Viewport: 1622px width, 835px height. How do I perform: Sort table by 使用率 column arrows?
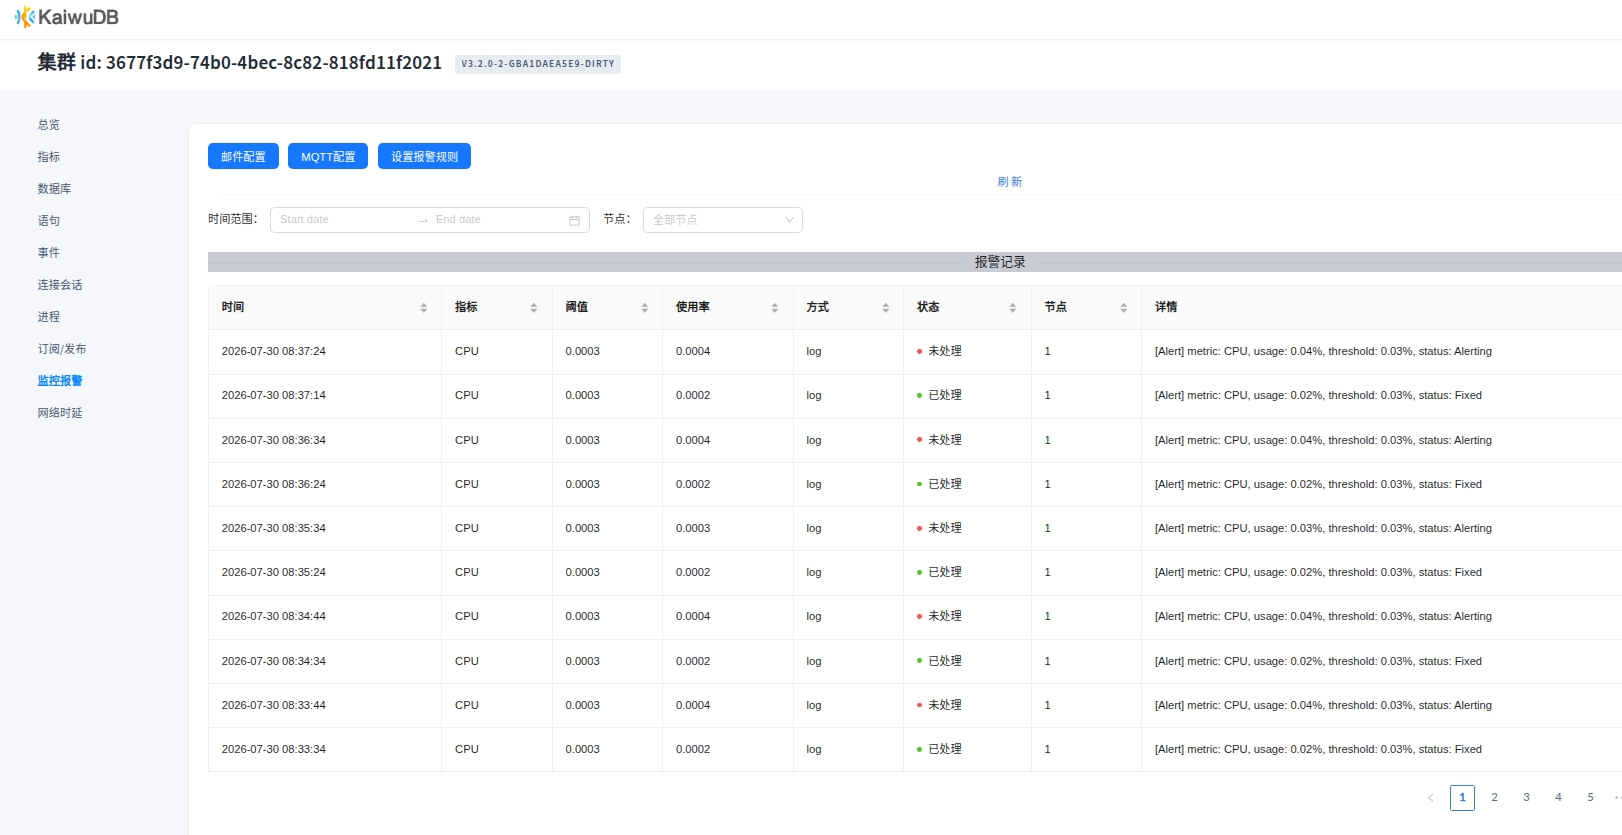tap(774, 308)
